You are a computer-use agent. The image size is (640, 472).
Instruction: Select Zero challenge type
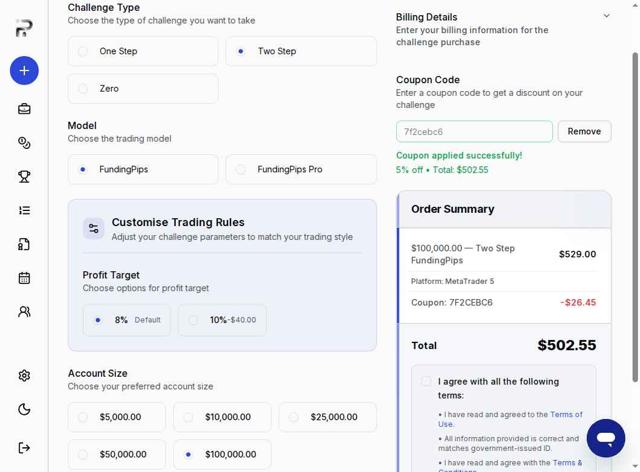click(x=143, y=89)
